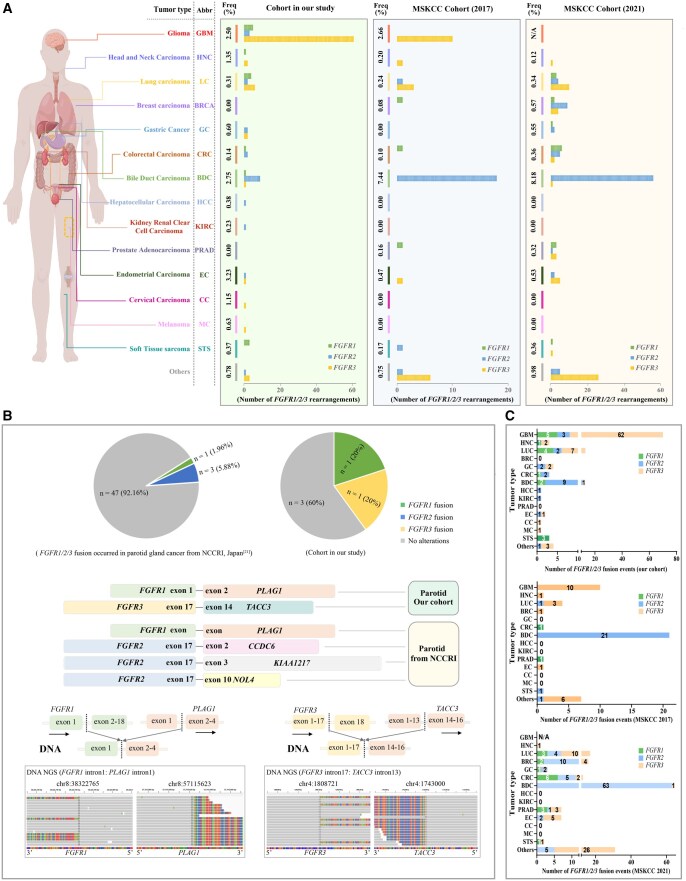Click the 'Bile Duct Carcinoma' label
Image resolution: width=686 pixels, height=881 pixels.
[x=158, y=178]
